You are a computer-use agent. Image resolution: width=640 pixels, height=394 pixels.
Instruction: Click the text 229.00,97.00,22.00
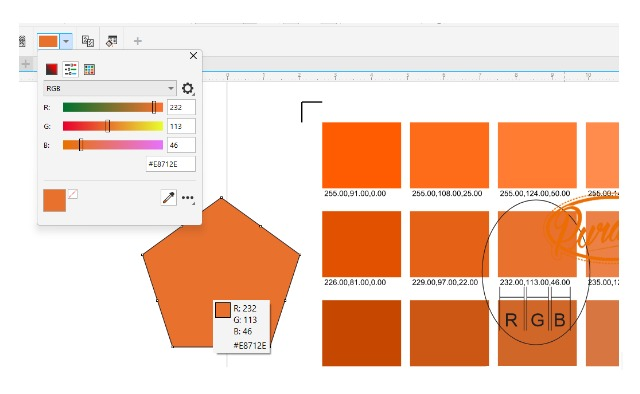tap(444, 282)
